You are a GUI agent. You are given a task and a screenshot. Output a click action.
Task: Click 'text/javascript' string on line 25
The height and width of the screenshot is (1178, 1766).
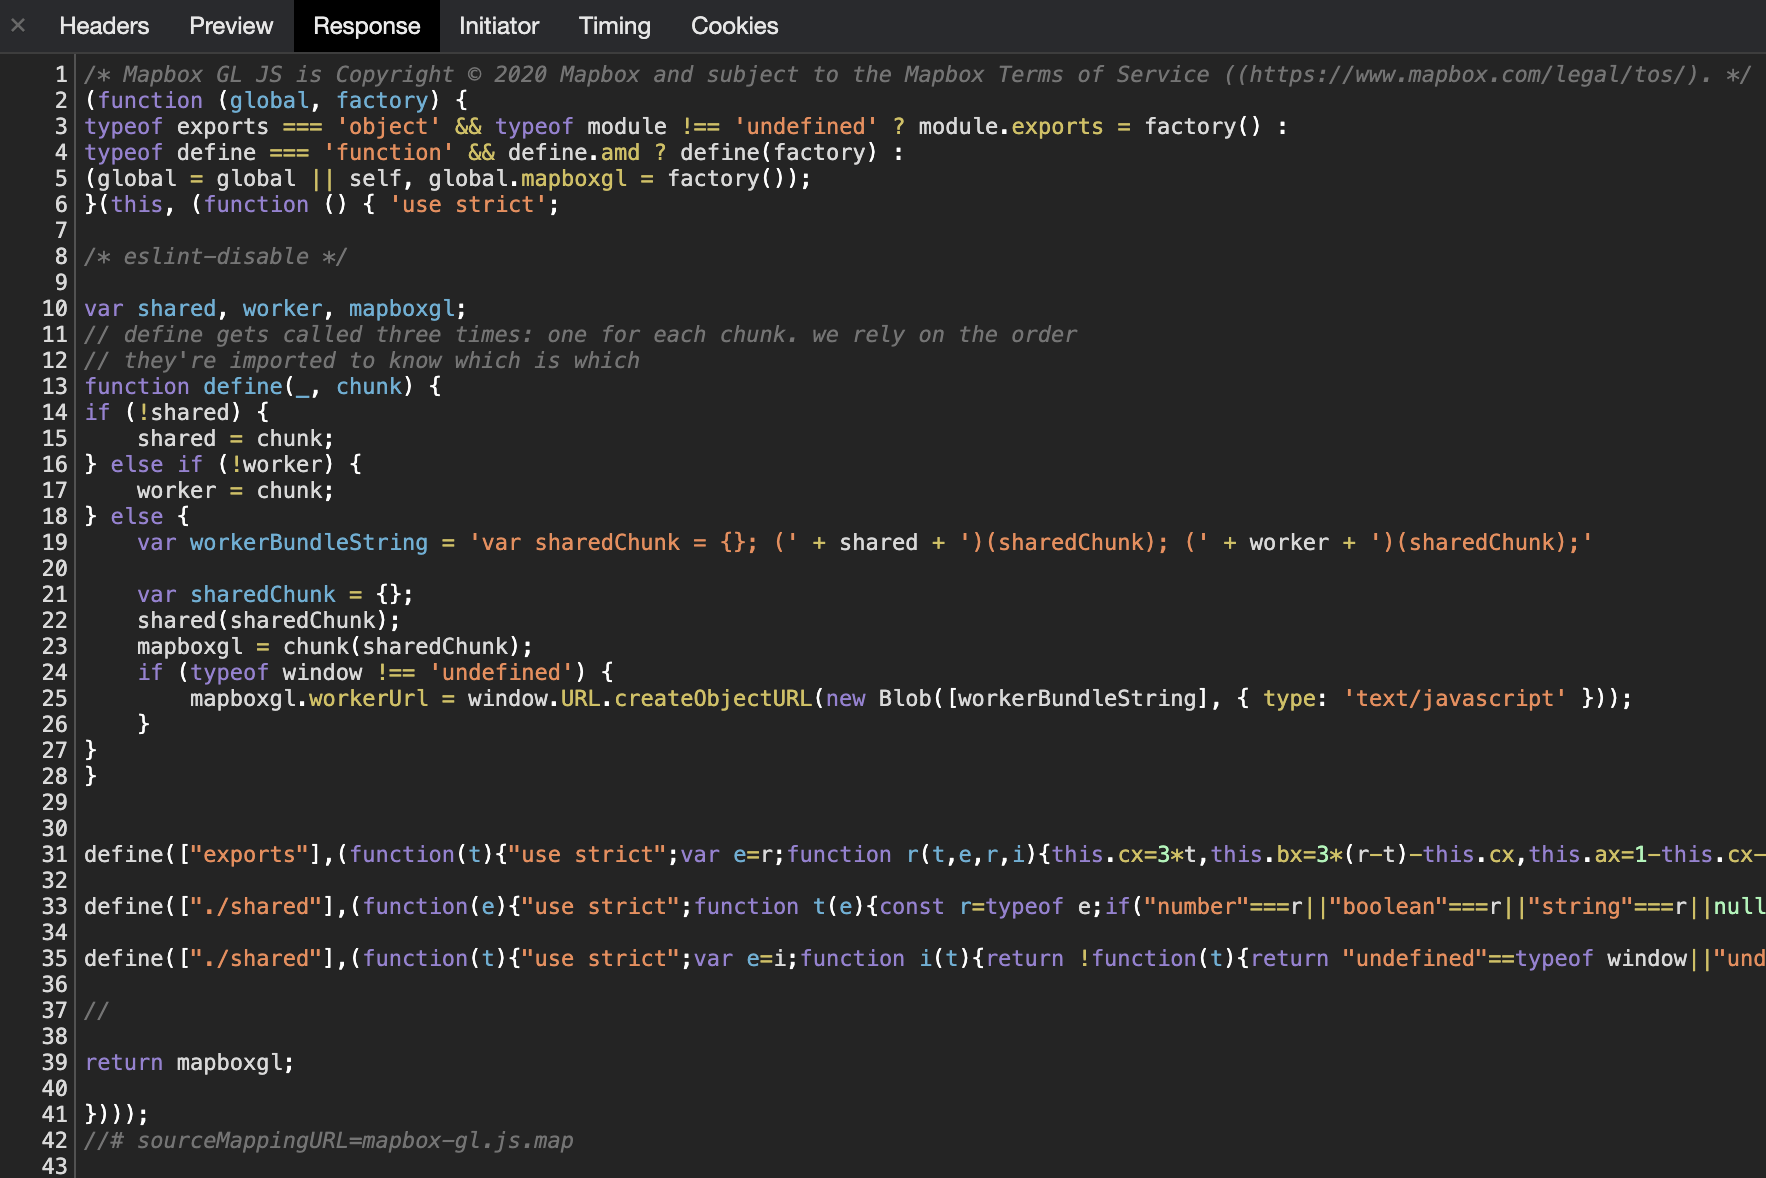(1455, 699)
